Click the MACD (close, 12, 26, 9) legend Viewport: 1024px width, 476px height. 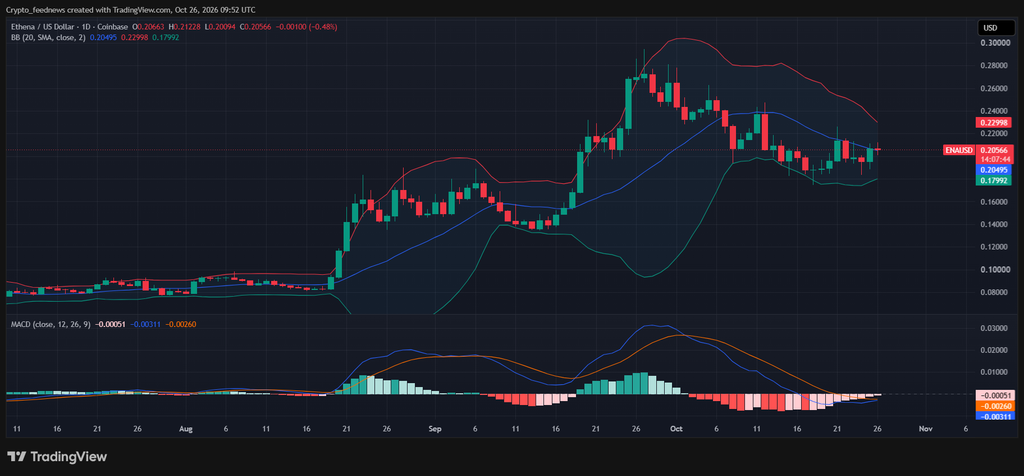[50, 324]
